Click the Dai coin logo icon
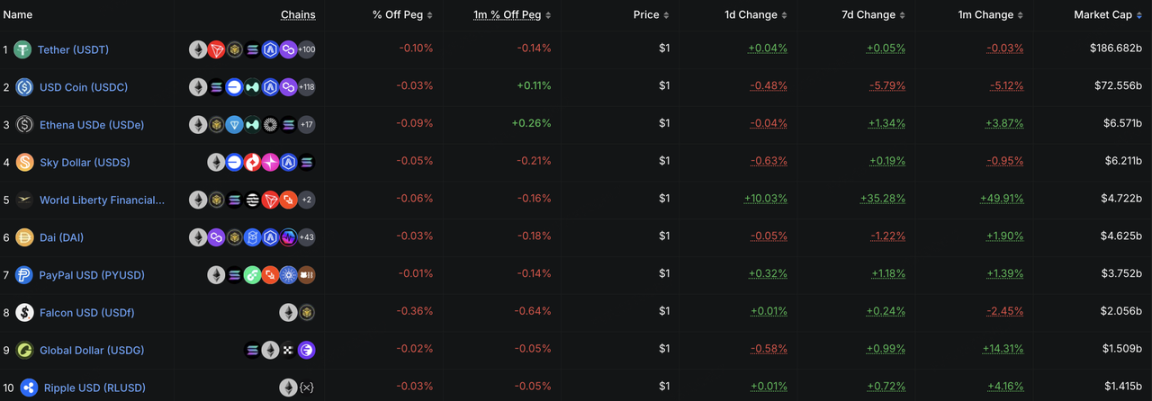This screenshot has width=1152, height=401. pyautogui.click(x=24, y=238)
